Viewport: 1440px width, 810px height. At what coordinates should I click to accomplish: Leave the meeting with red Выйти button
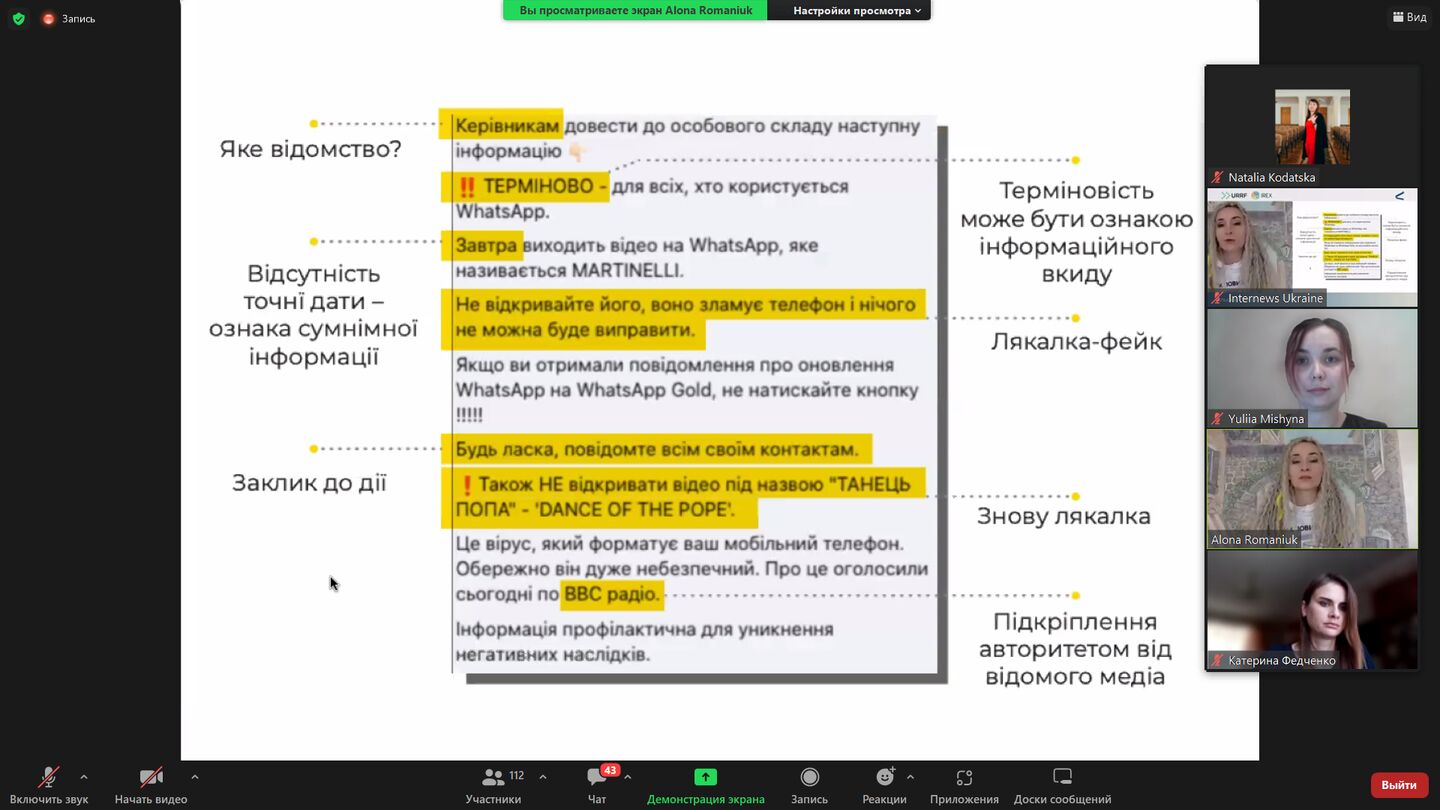tap(1399, 785)
